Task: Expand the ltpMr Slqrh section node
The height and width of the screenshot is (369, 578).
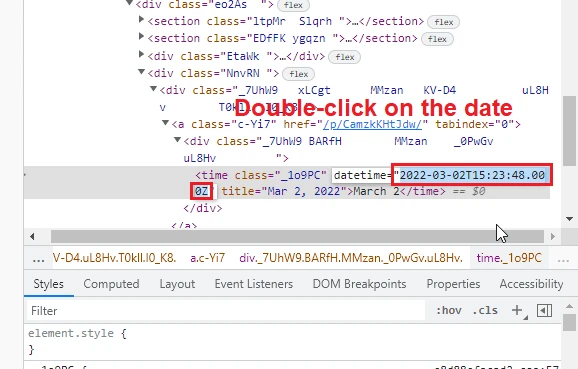Action: coord(141,19)
